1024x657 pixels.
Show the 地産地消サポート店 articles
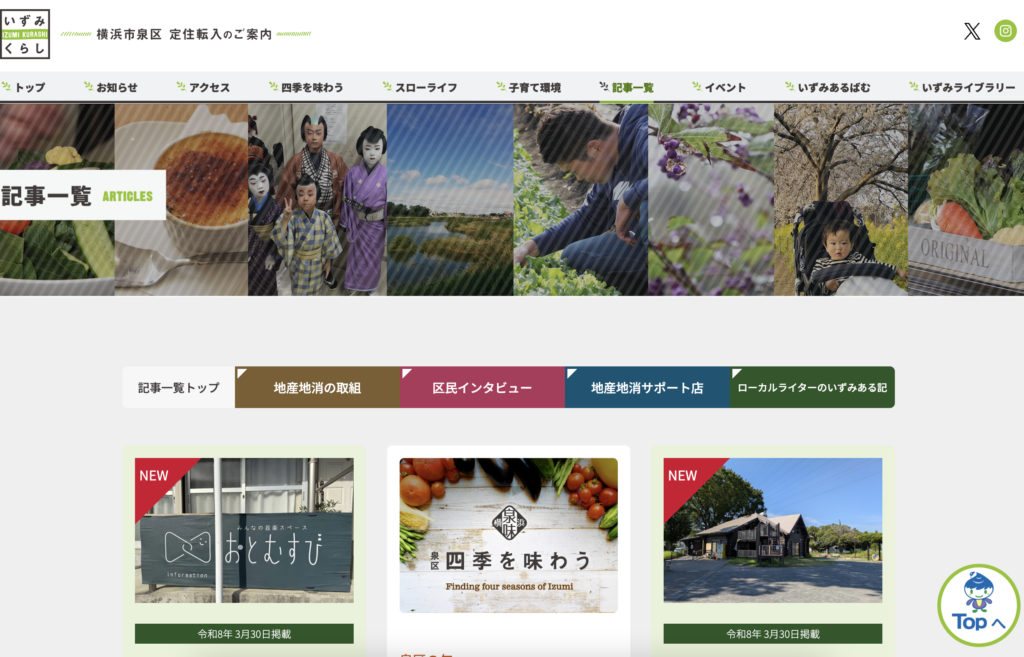point(647,387)
